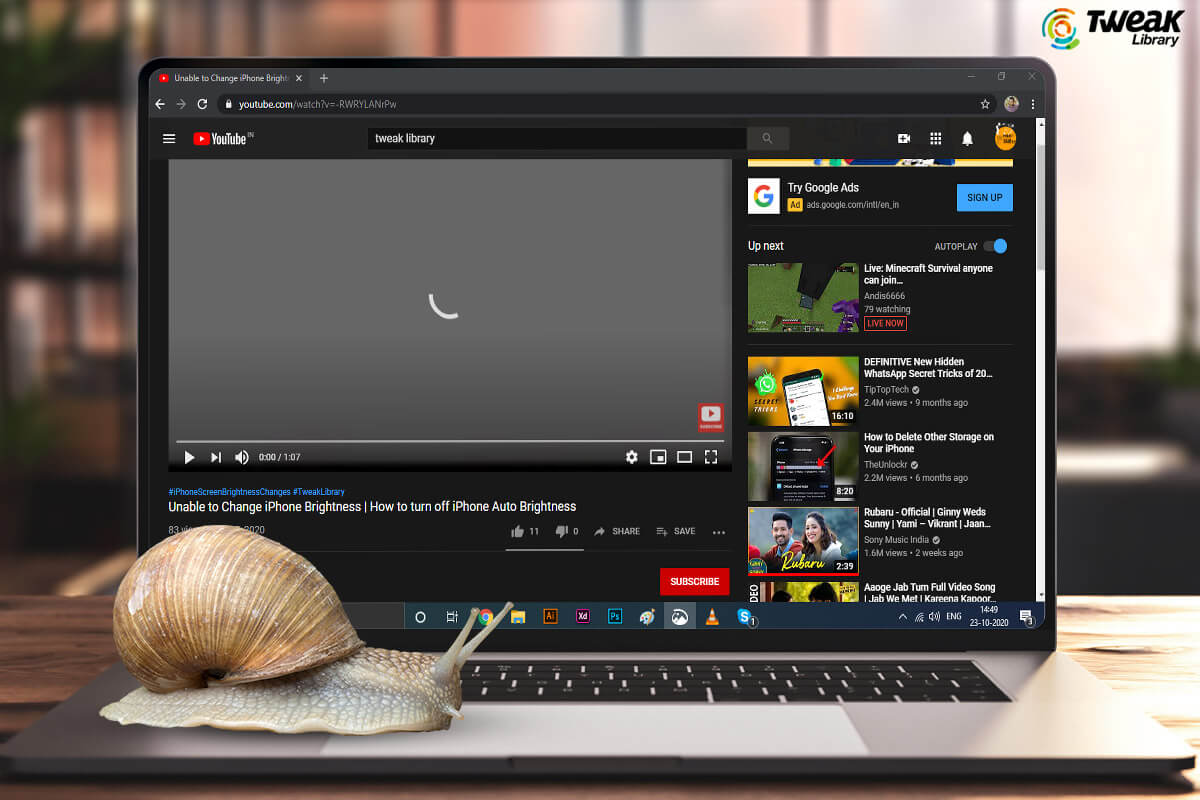Skip to the next video
The width and height of the screenshot is (1200, 800).
pyautogui.click(x=216, y=457)
